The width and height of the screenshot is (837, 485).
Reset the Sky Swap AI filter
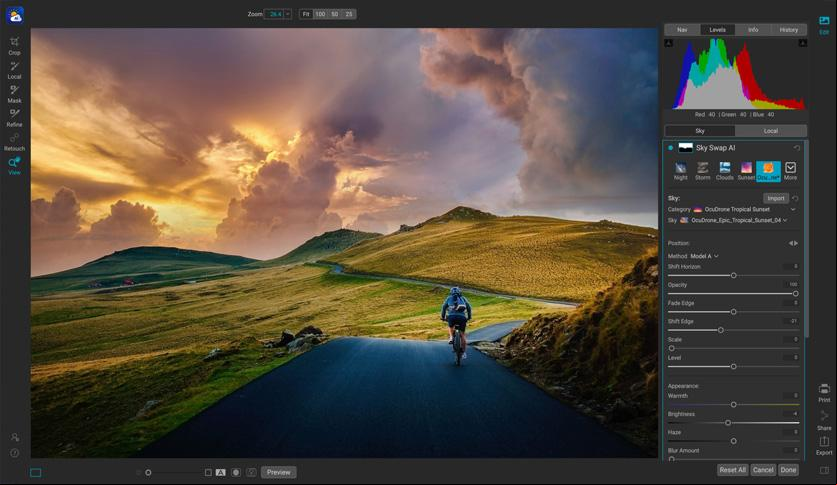796,148
